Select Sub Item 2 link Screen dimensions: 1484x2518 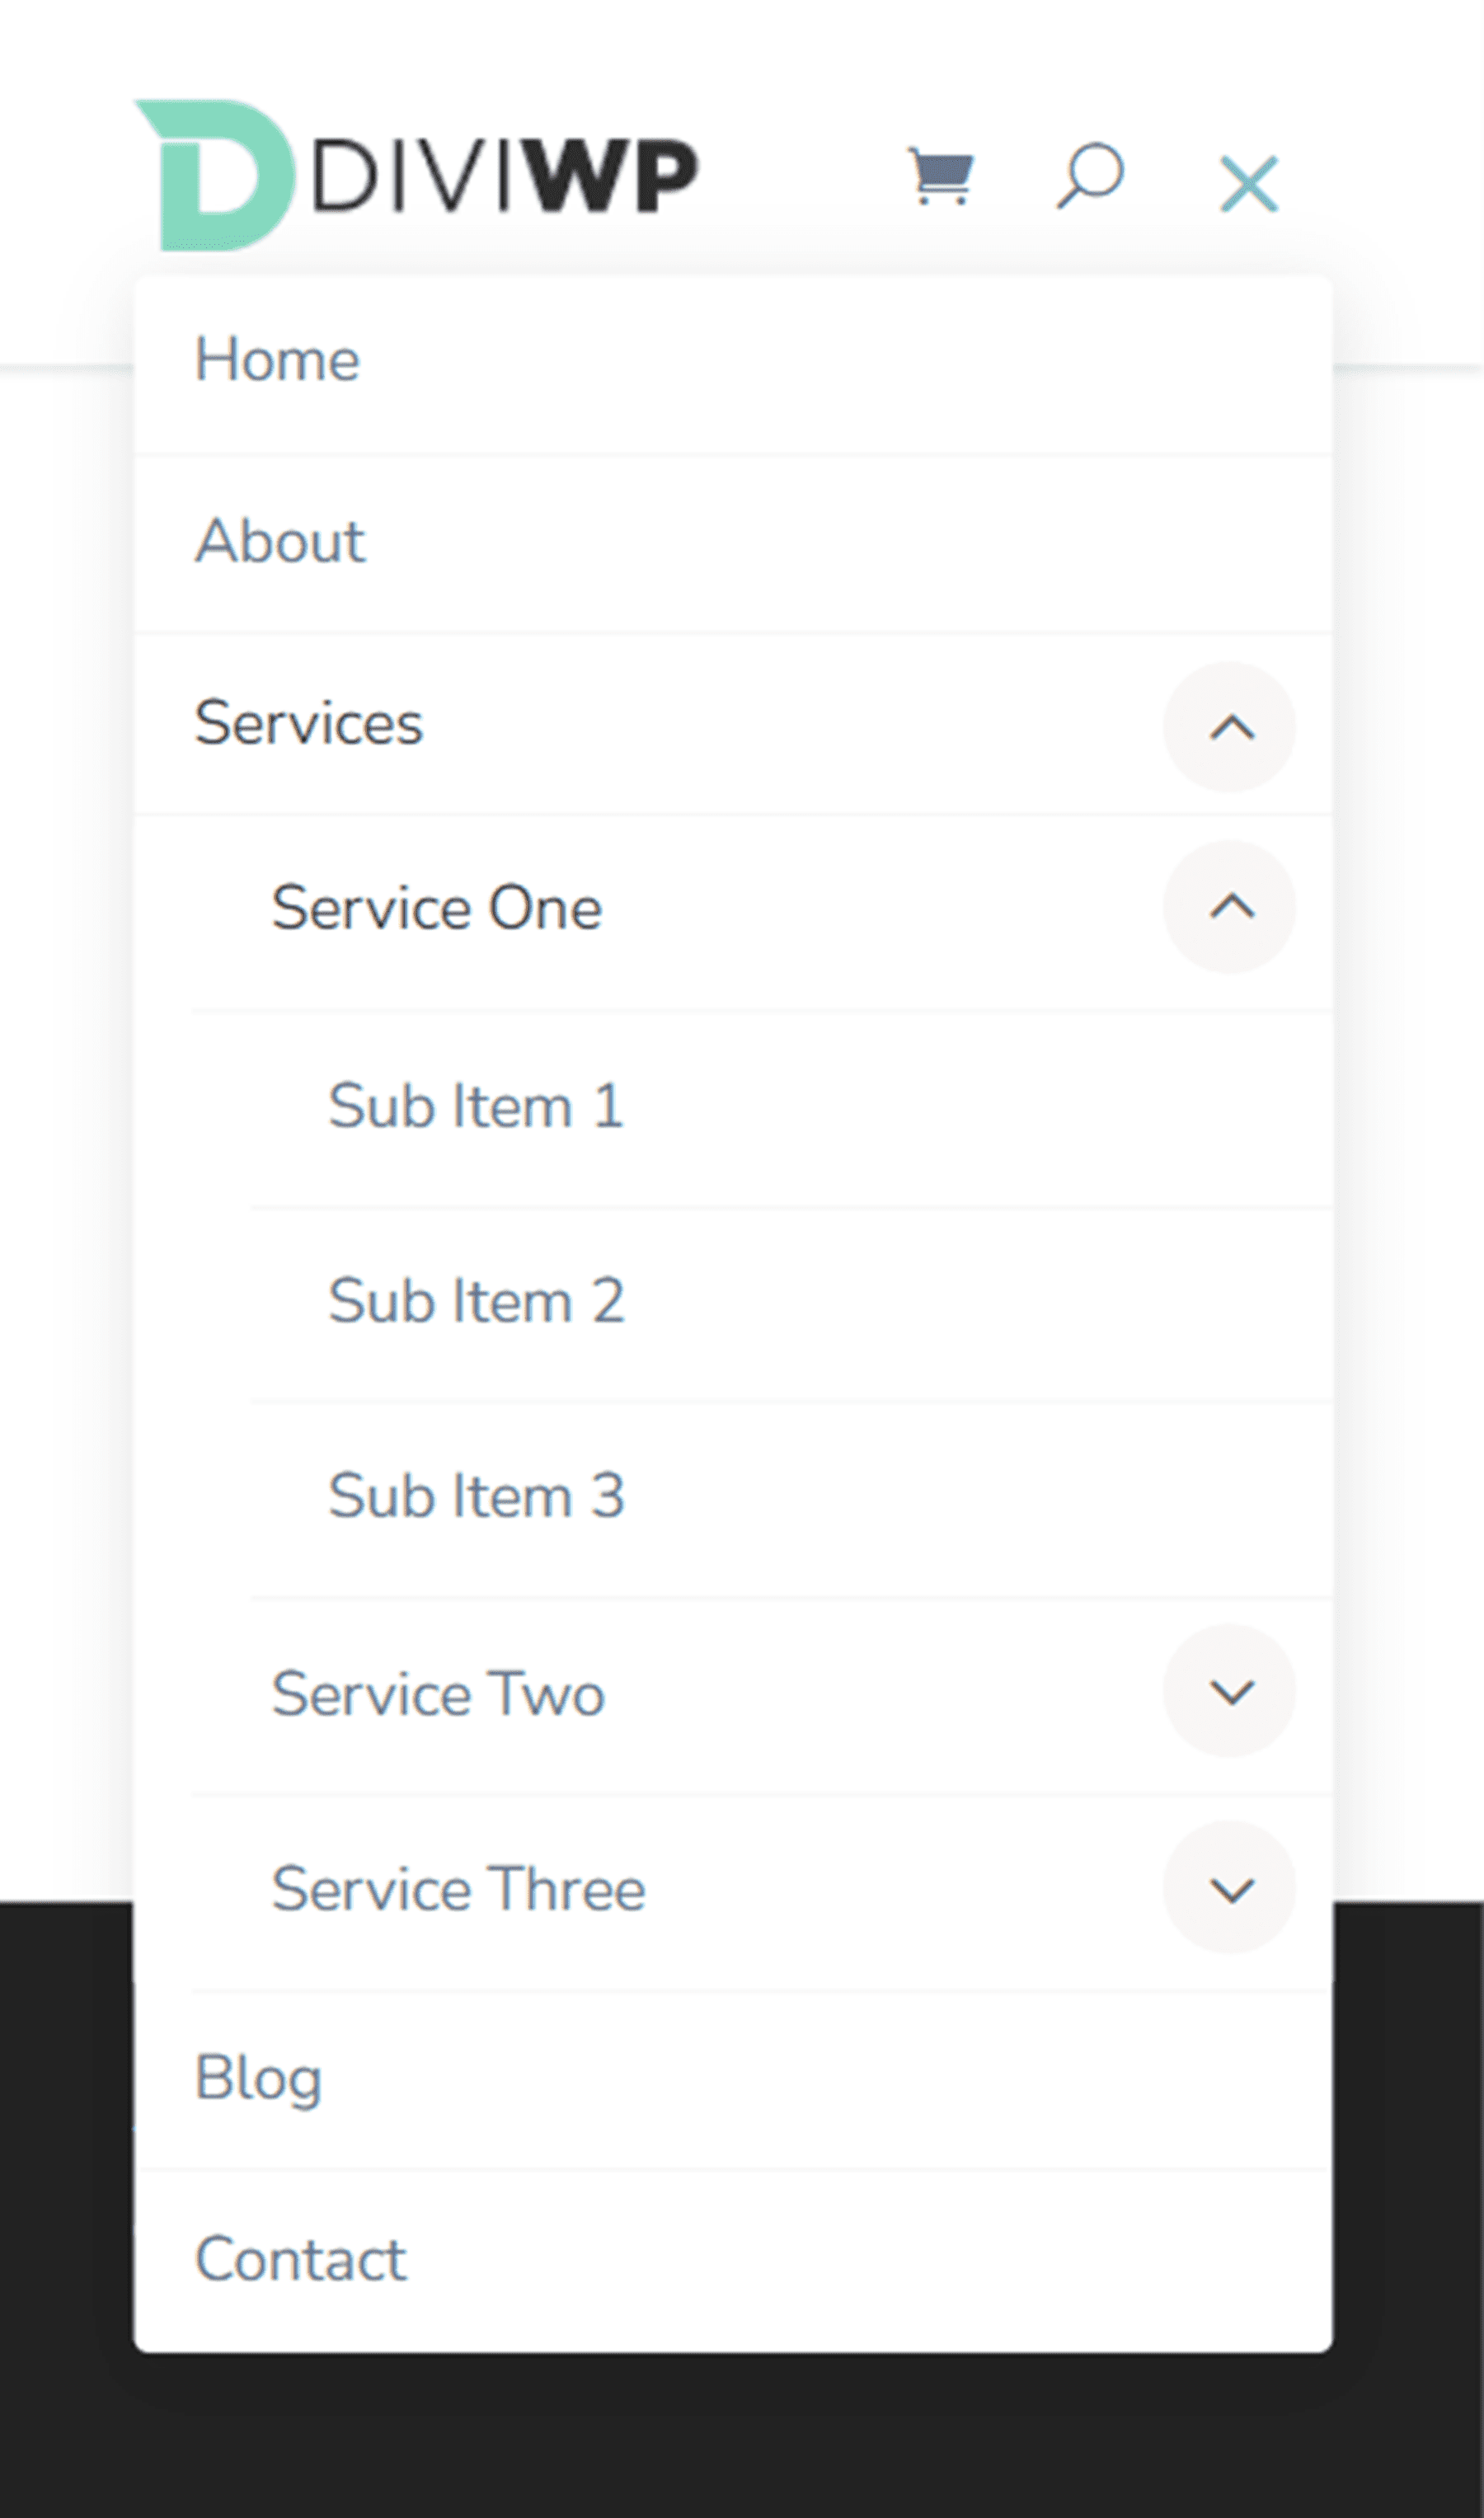(477, 1299)
